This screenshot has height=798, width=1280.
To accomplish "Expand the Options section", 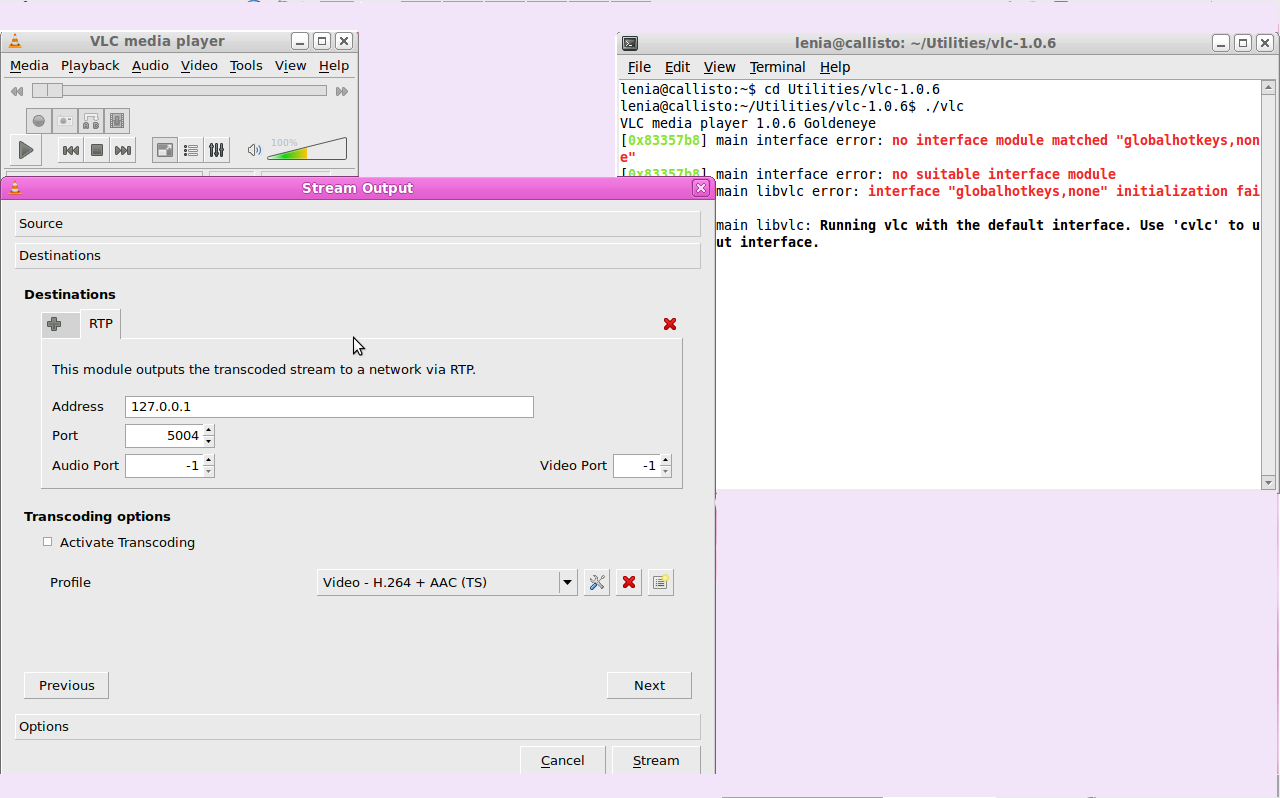I will (x=357, y=727).
